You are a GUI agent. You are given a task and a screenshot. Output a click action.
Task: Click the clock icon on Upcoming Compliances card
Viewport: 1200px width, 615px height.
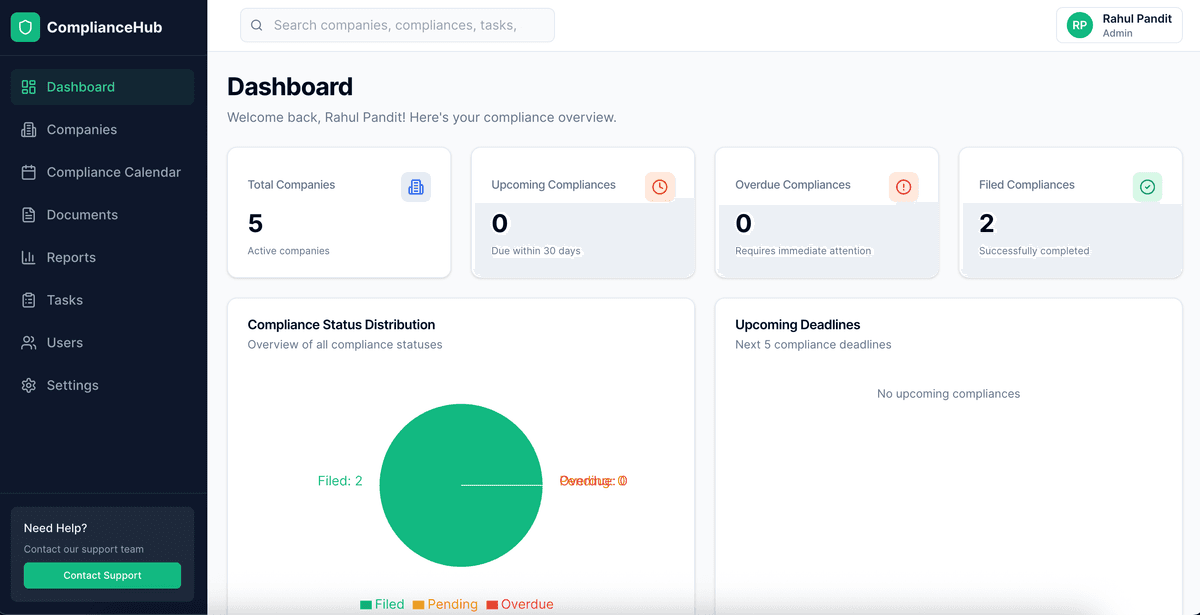(x=660, y=187)
